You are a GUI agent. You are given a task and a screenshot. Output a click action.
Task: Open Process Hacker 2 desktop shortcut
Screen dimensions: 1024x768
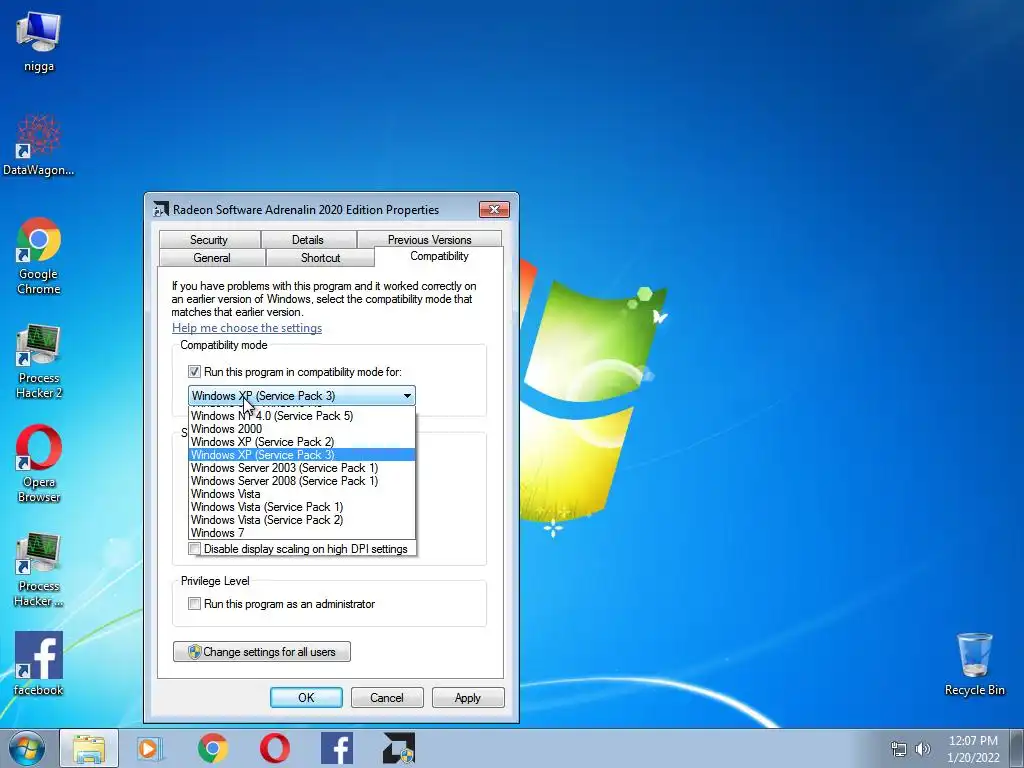(x=39, y=360)
